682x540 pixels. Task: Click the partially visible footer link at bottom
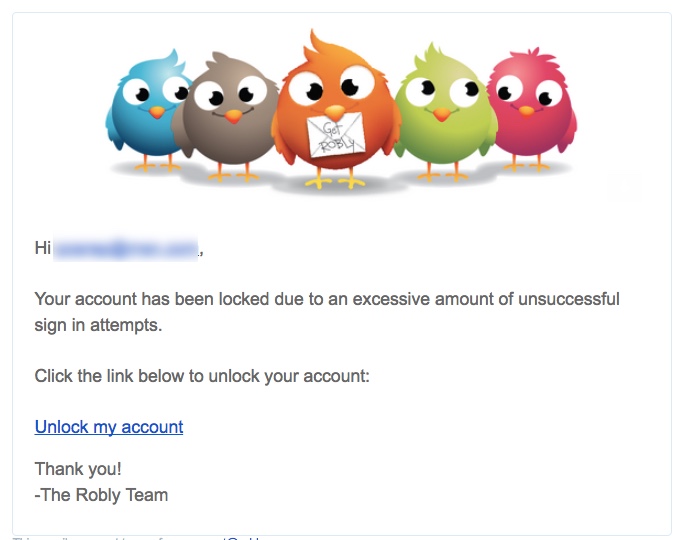241,538
